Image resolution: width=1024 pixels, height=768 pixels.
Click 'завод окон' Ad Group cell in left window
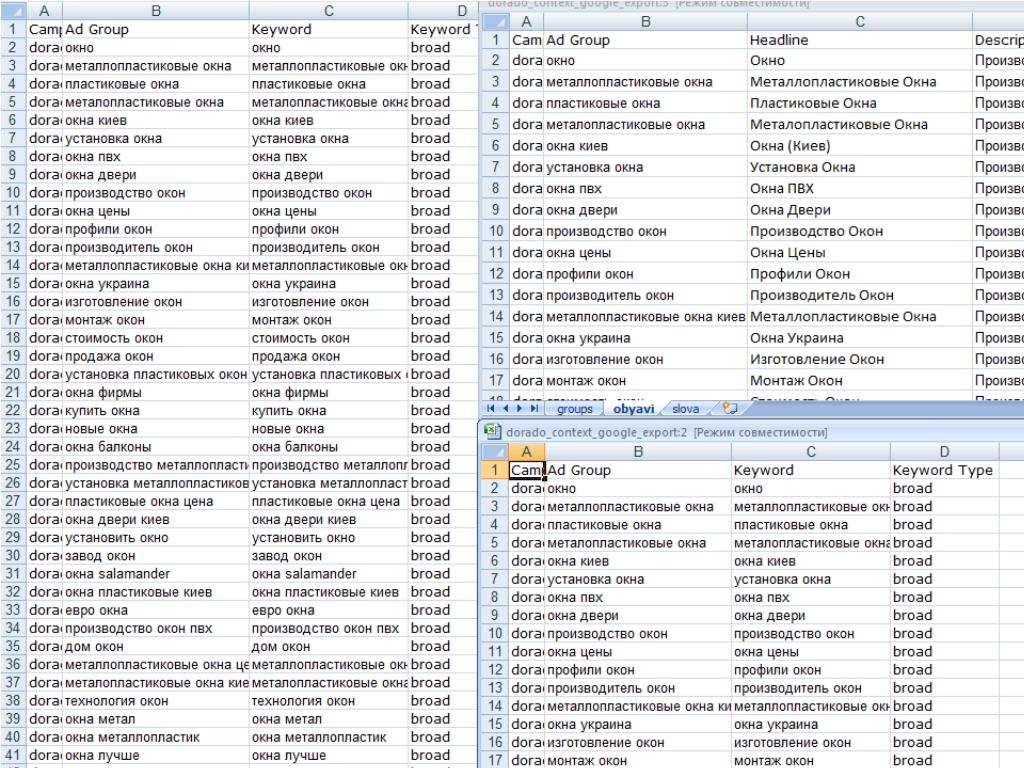click(156, 556)
